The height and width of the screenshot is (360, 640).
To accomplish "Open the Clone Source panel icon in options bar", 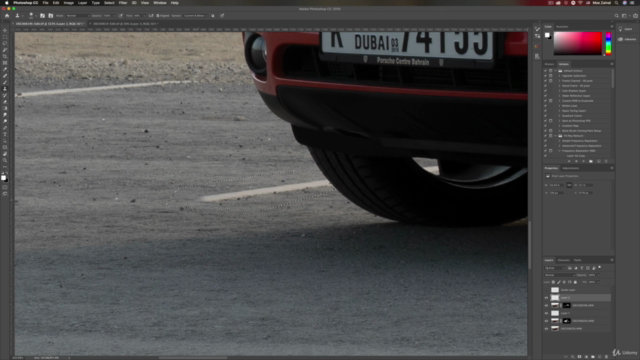I will [x=51, y=16].
